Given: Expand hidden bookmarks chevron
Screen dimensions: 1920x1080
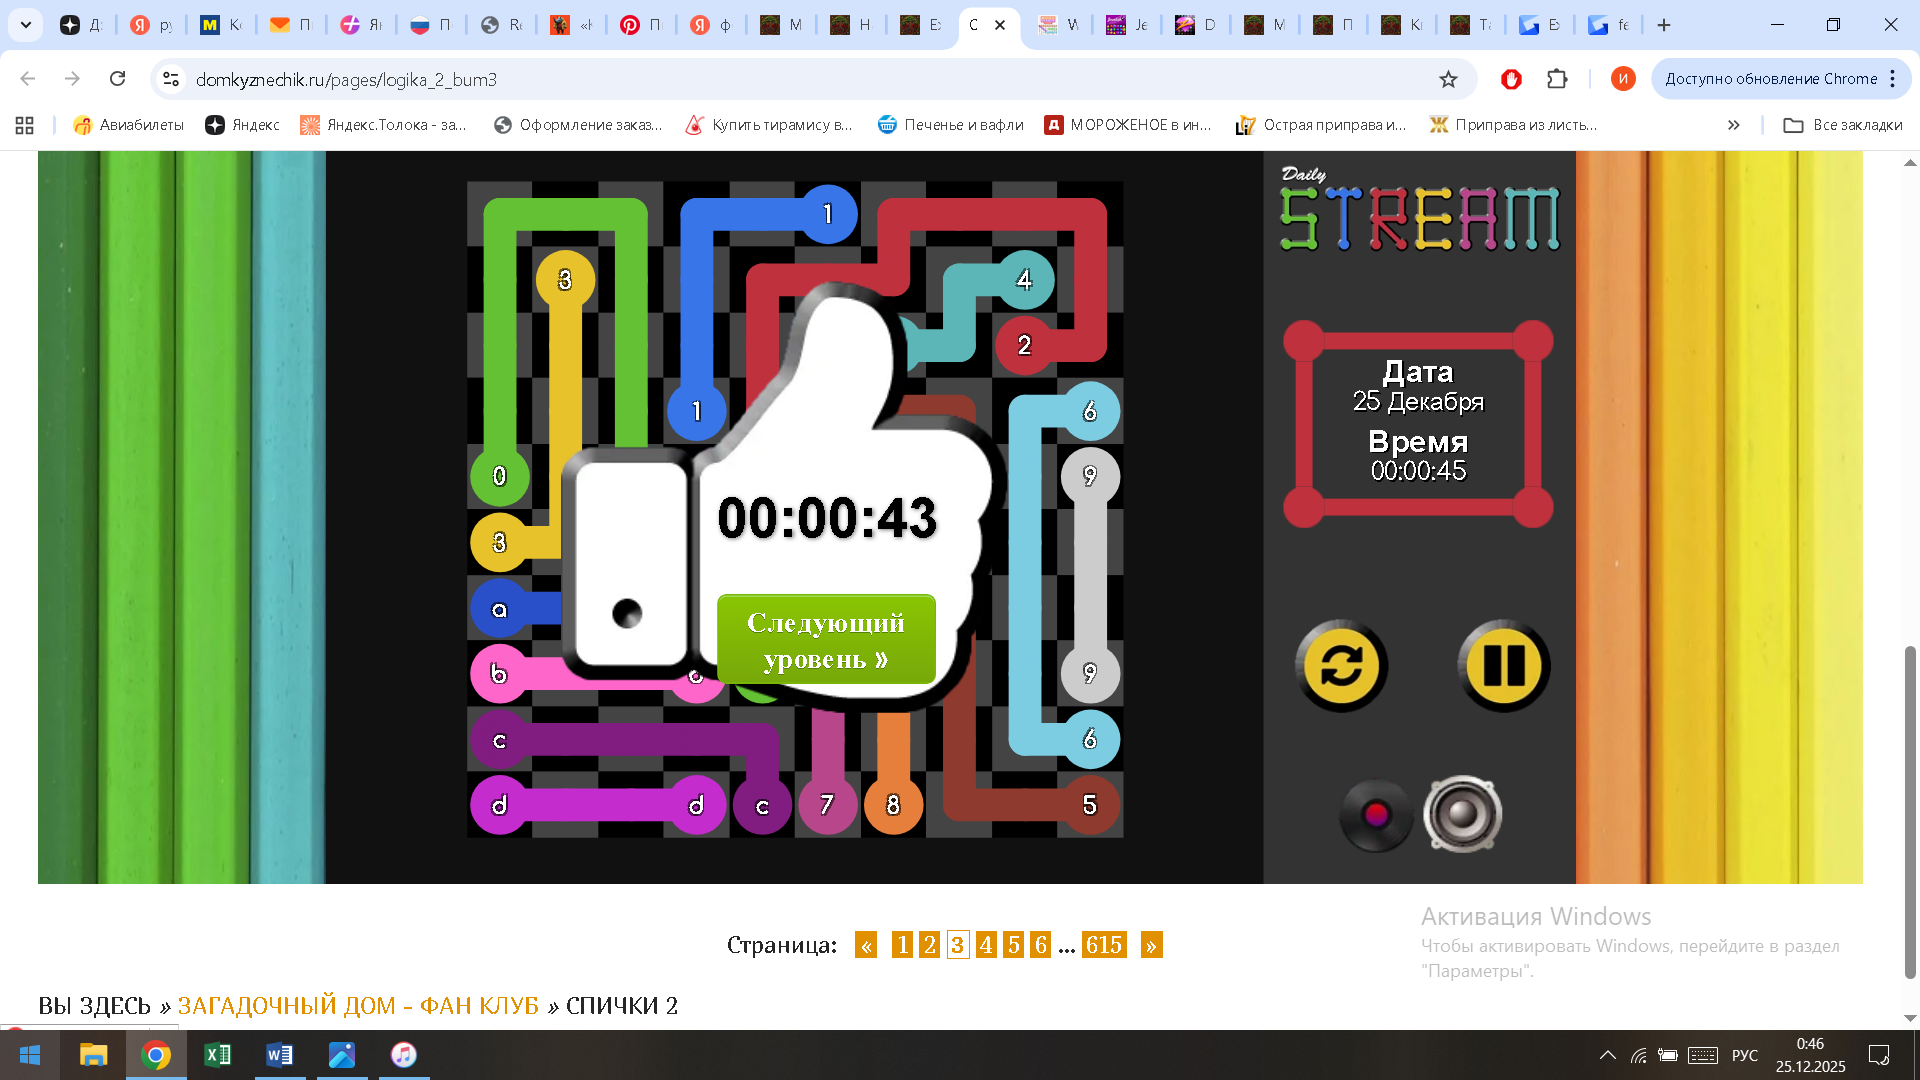Looking at the screenshot, I should click(x=1733, y=125).
